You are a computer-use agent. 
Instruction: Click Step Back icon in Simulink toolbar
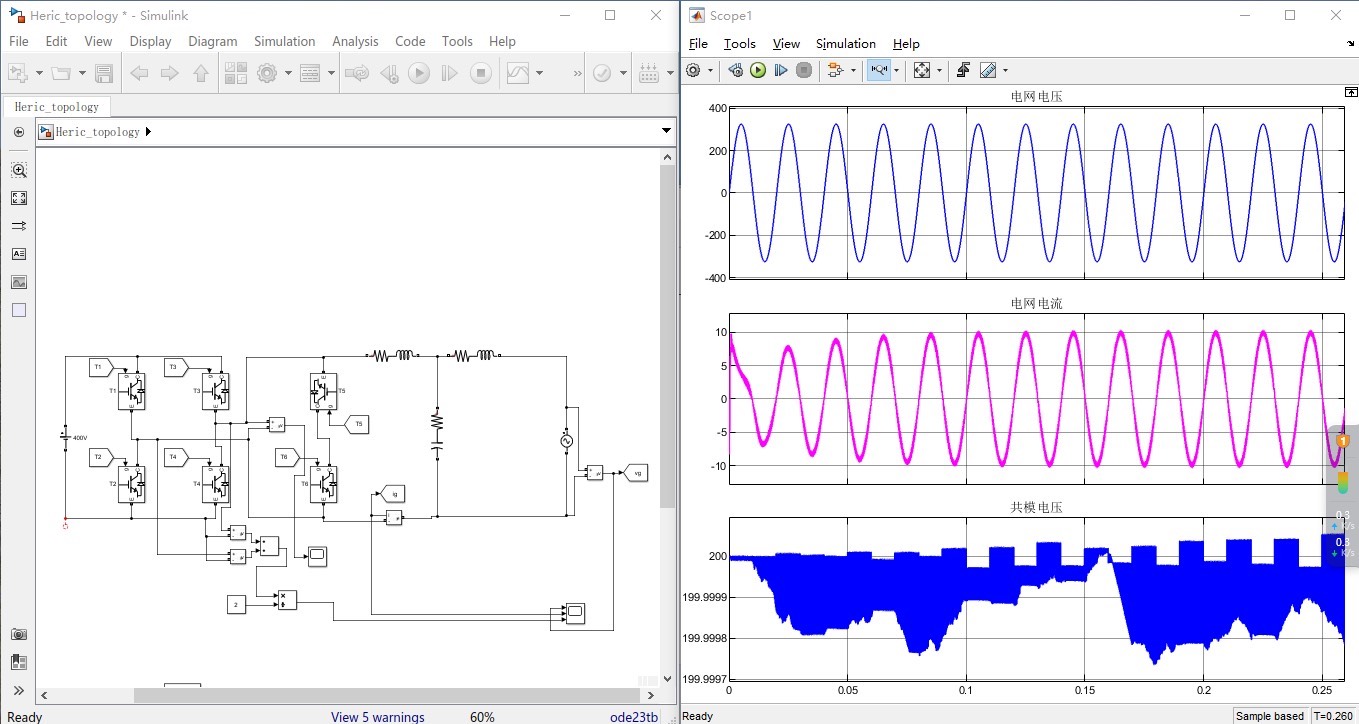390,73
